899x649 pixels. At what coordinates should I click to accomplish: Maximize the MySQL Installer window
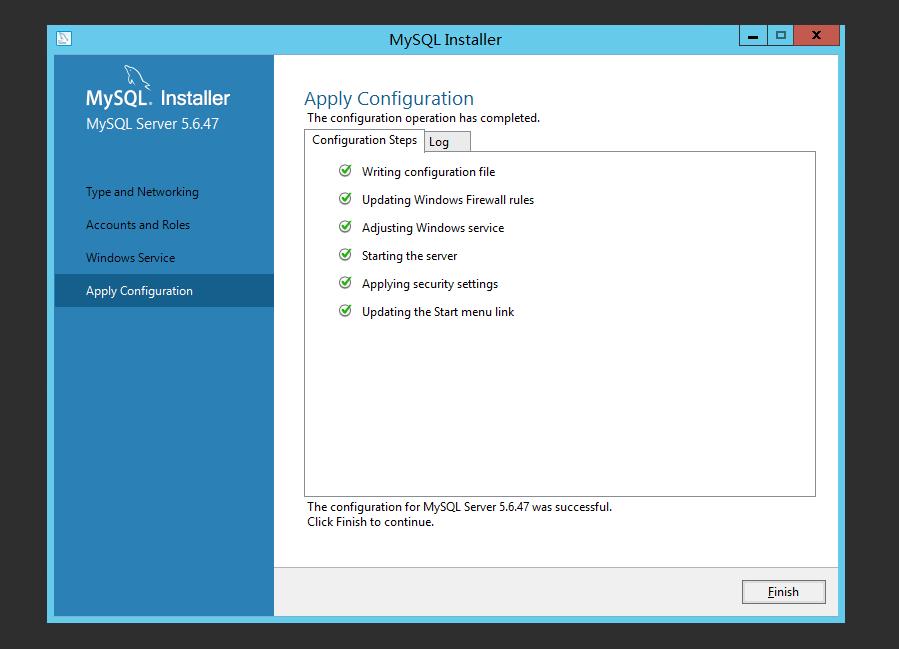[780, 36]
